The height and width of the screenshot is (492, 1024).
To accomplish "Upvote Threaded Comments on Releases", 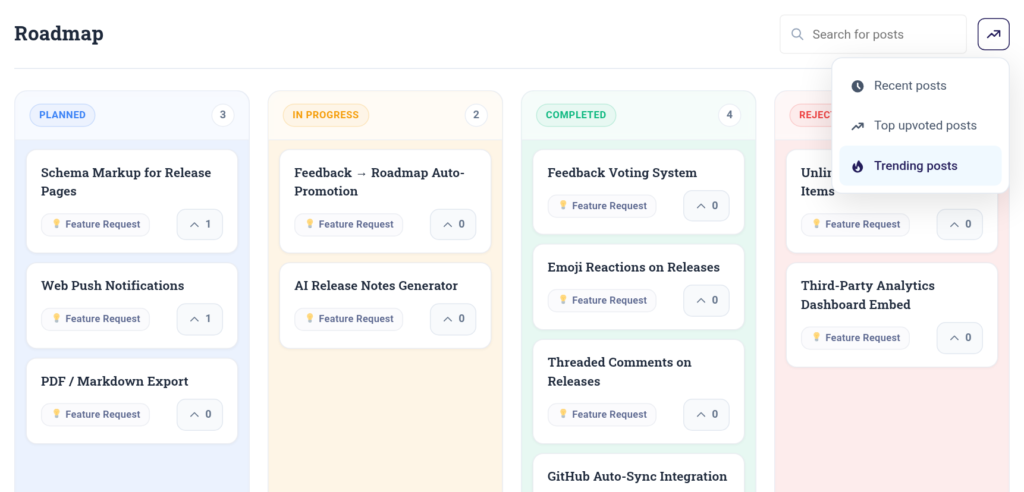I will pos(707,414).
